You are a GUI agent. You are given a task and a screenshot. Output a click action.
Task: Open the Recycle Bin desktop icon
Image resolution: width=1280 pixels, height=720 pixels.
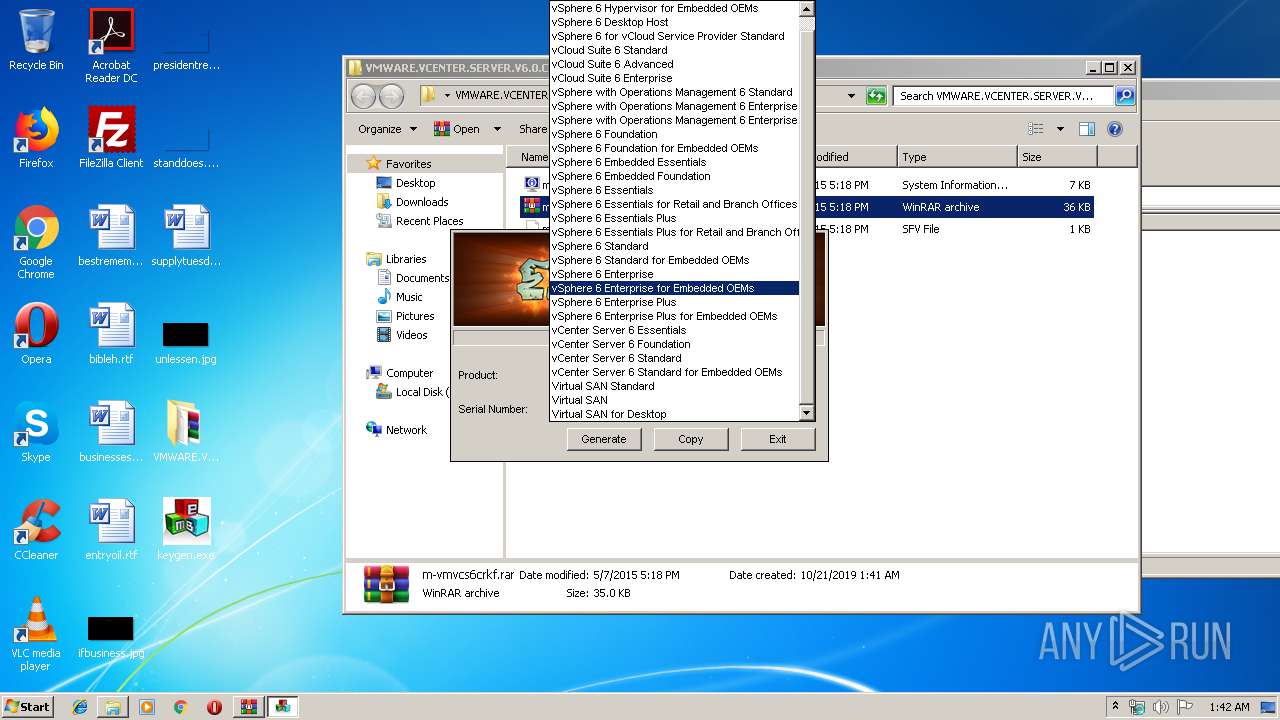[x=36, y=40]
